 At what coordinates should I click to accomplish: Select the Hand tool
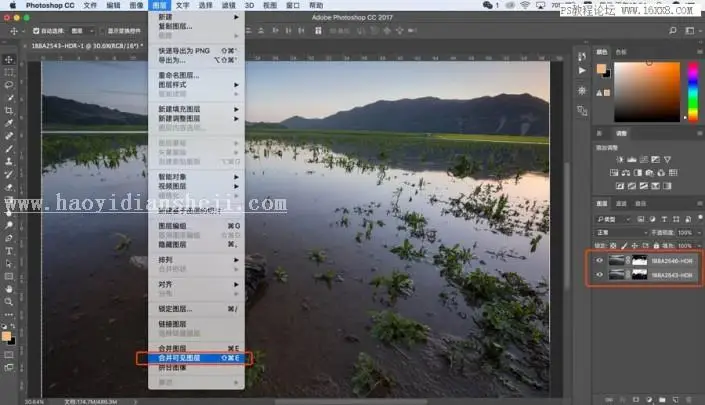(9, 289)
